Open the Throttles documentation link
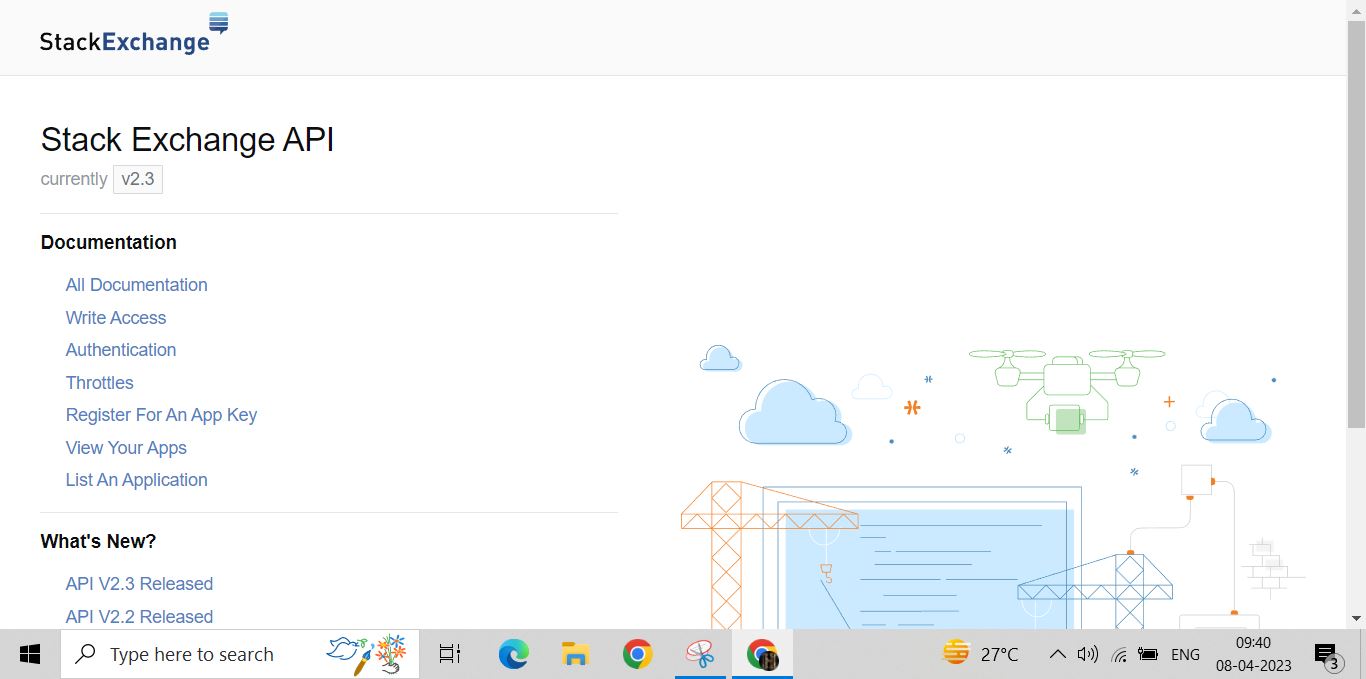 100,383
